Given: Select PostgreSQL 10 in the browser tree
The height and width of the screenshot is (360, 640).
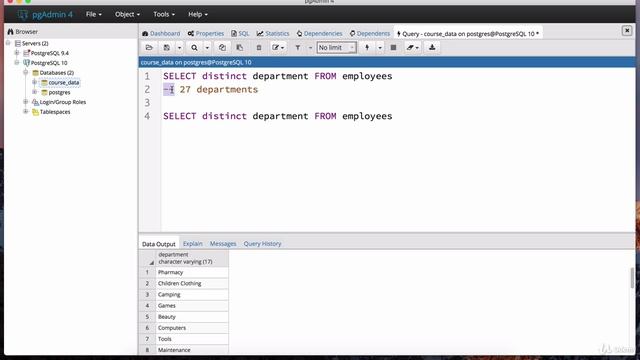Looking at the screenshot, I should (x=49, y=63).
